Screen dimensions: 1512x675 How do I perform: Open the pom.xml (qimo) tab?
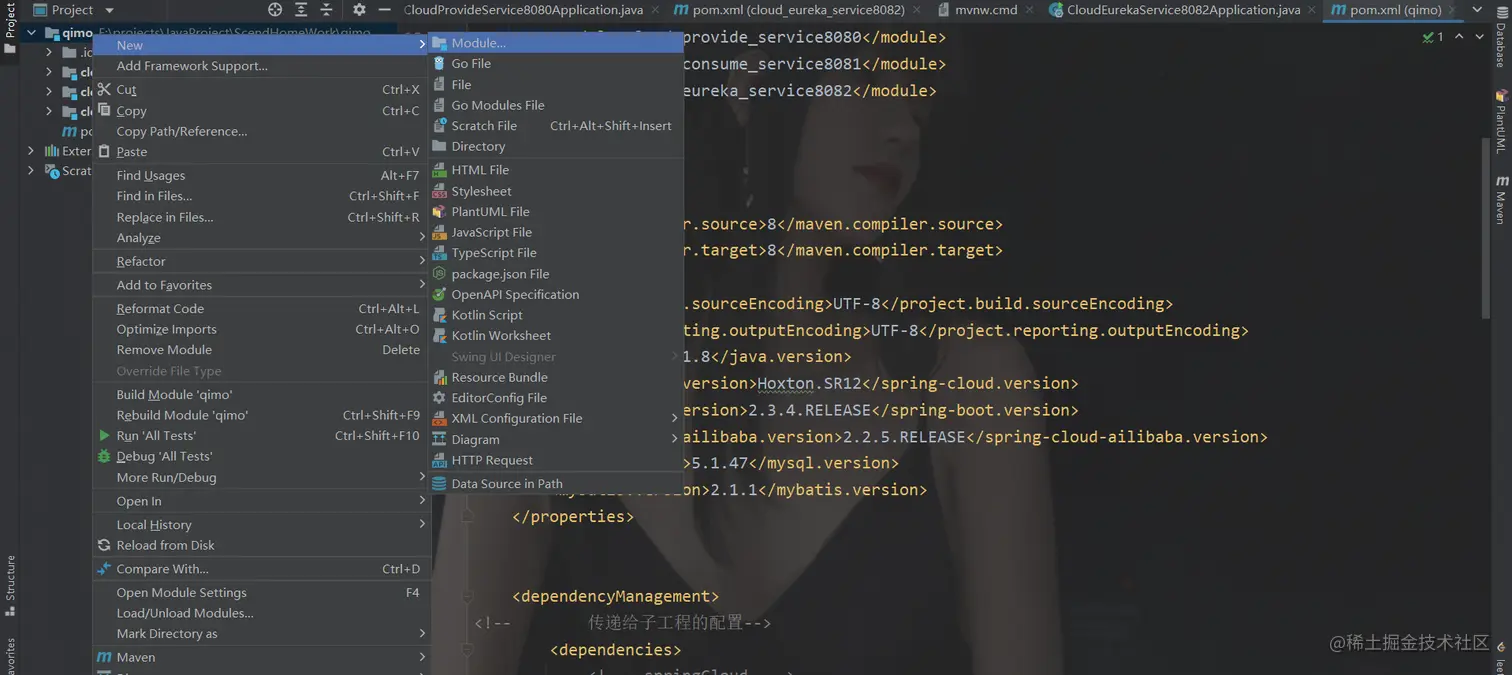1395,10
